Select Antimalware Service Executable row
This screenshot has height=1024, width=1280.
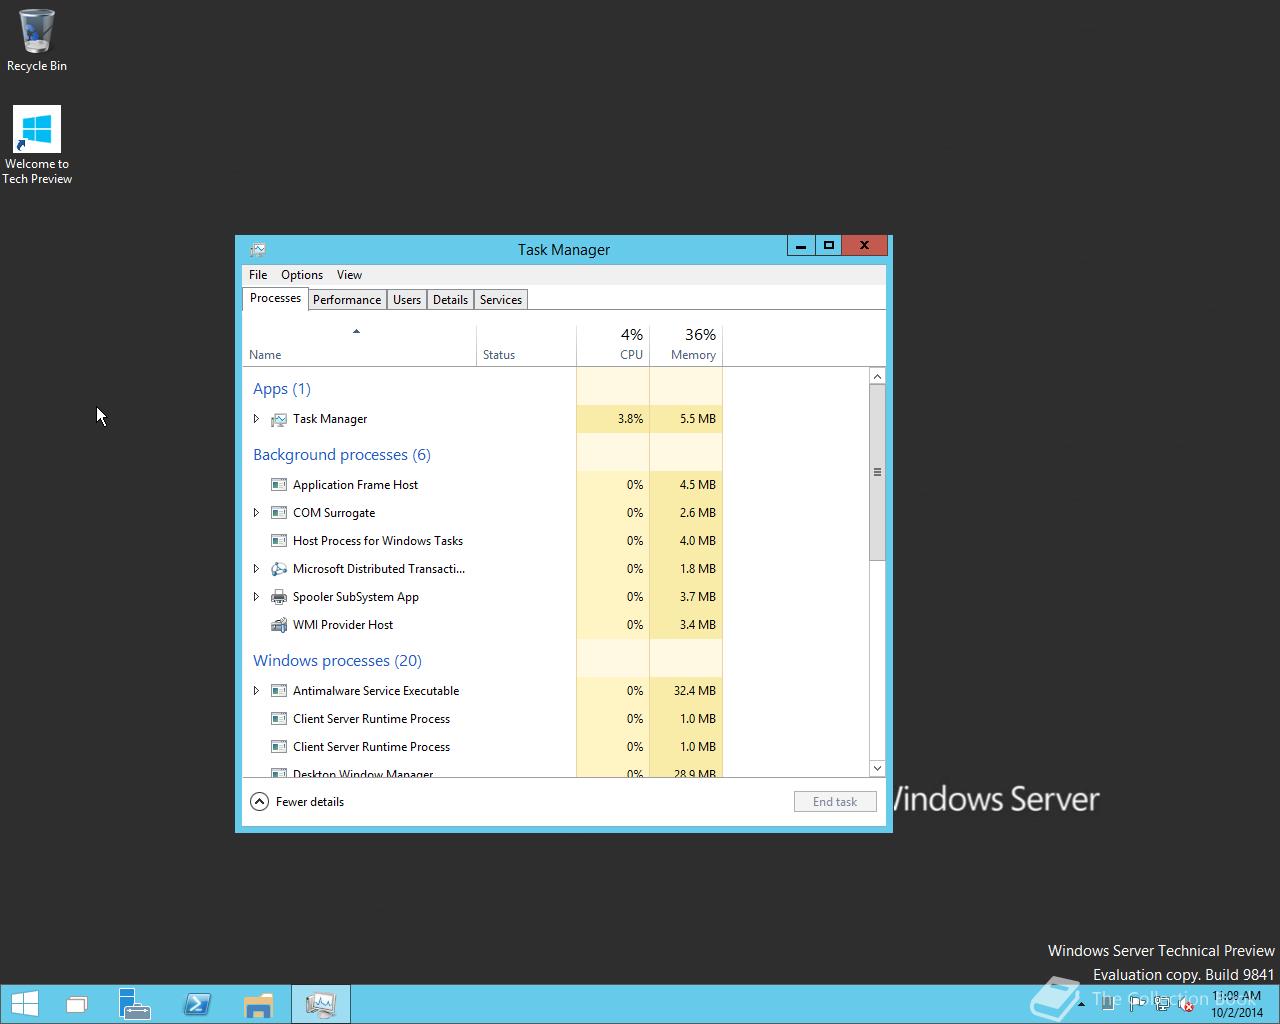click(x=483, y=691)
